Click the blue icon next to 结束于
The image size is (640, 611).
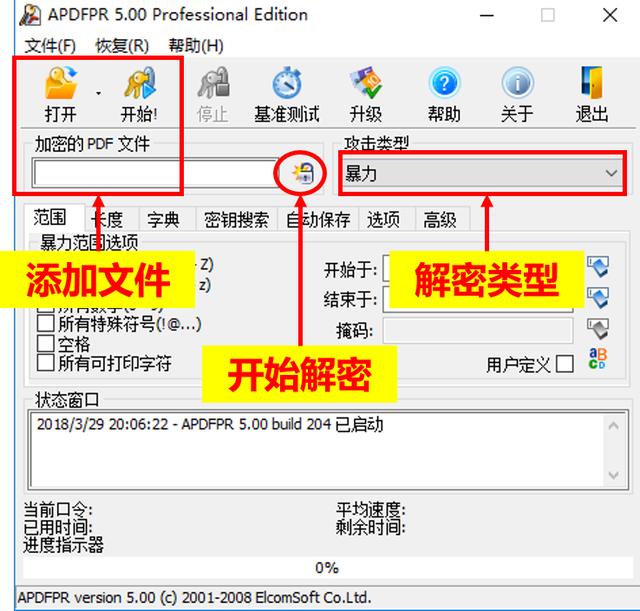pyautogui.click(x=598, y=298)
